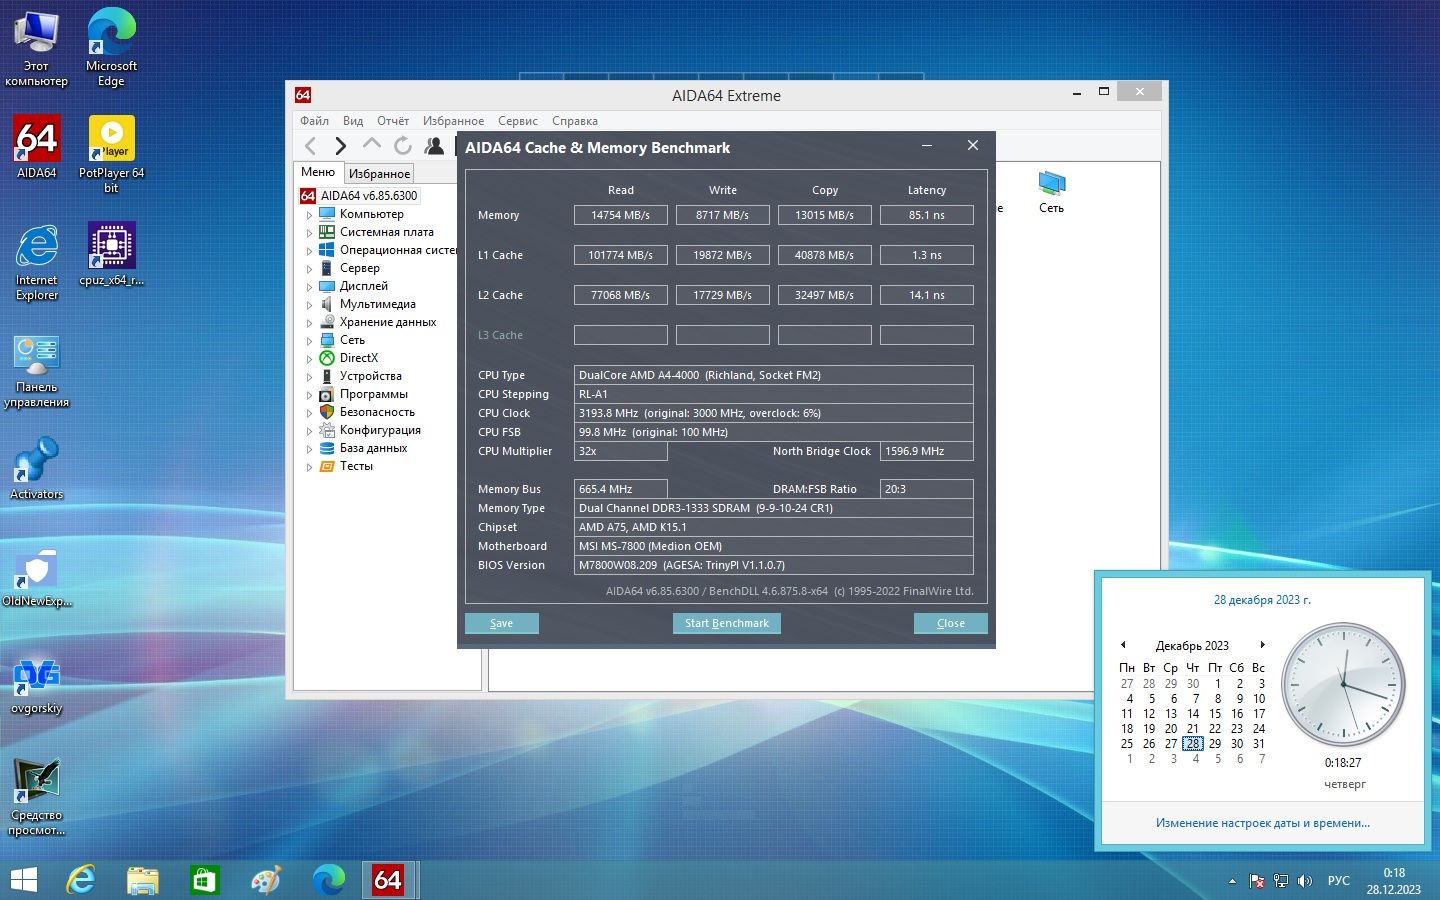Click the Up arrow in AIDA64 toolbar
This screenshot has height=900, width=1440.
click(x=372, y=145)
